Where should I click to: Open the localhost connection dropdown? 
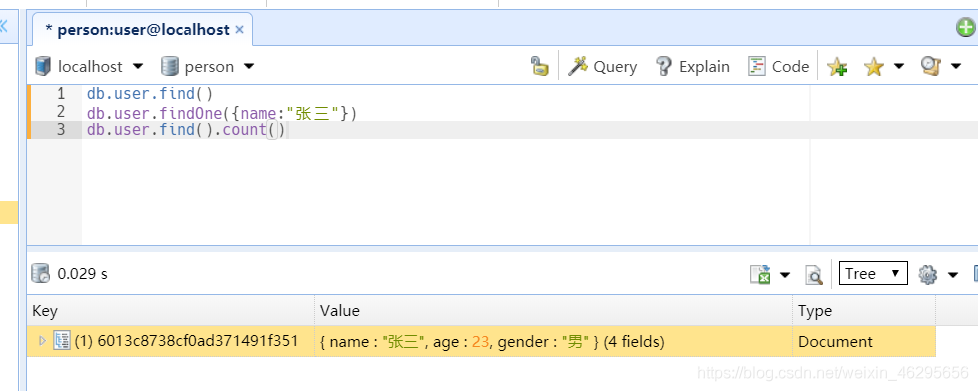click(89, 66)
